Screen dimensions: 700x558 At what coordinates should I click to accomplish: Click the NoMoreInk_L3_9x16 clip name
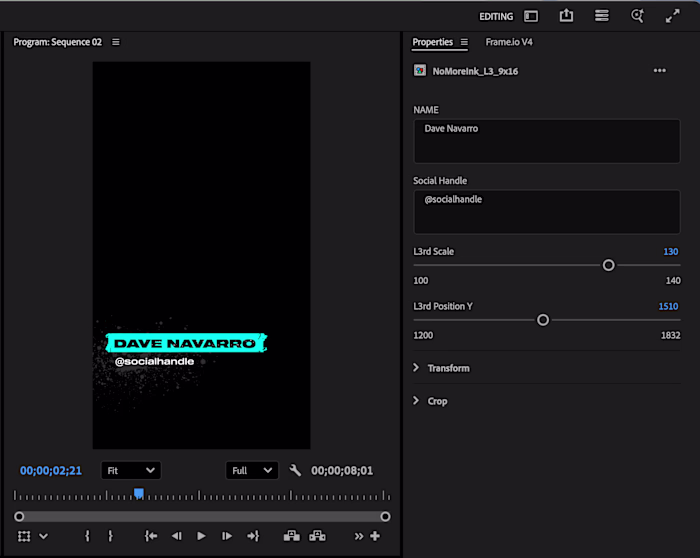tap(475, 71)
